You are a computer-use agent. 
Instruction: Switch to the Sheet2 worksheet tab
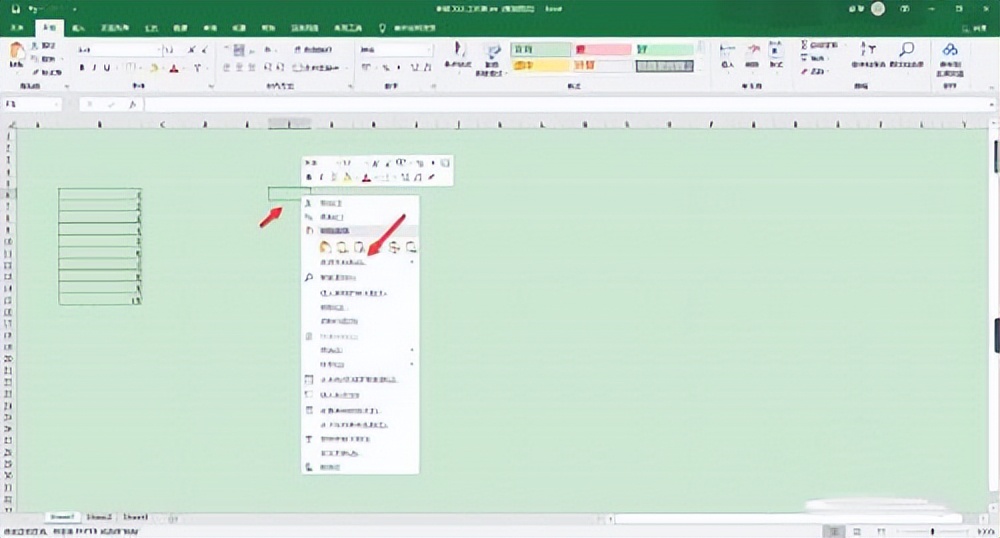pyautogui.click(x=99, y=517)
